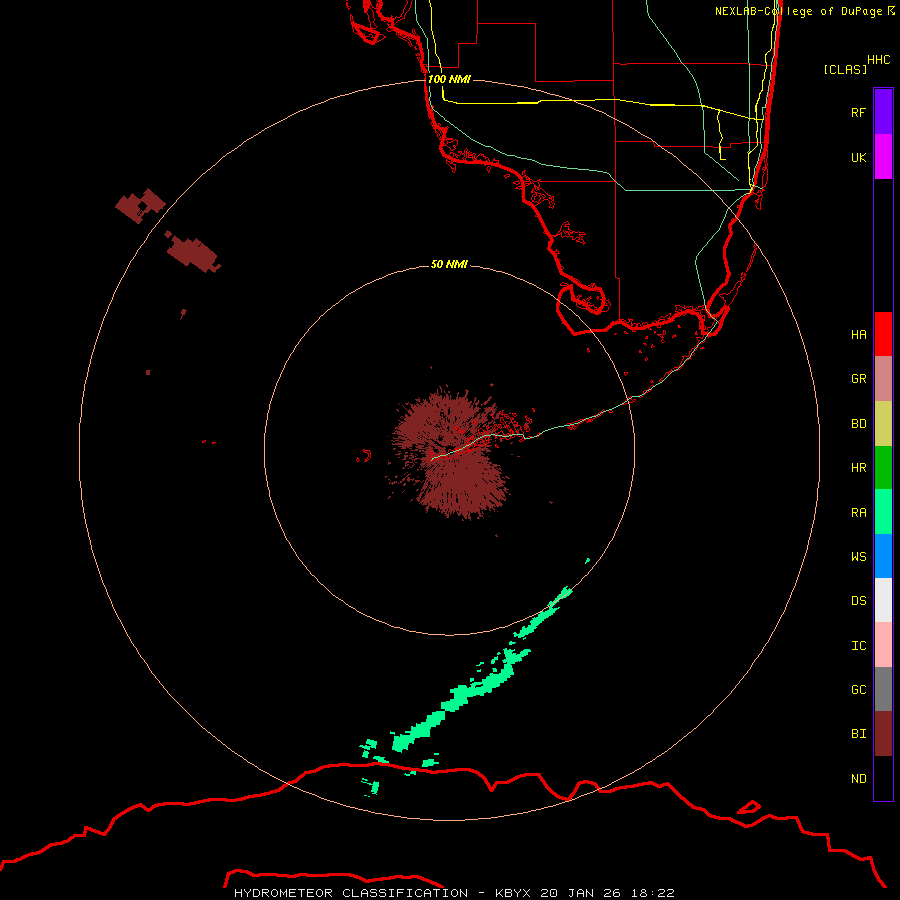Click the BI brown legend swatch
Image resolution: width=900 pixels, height=900 pixels.
coord(883,734)
